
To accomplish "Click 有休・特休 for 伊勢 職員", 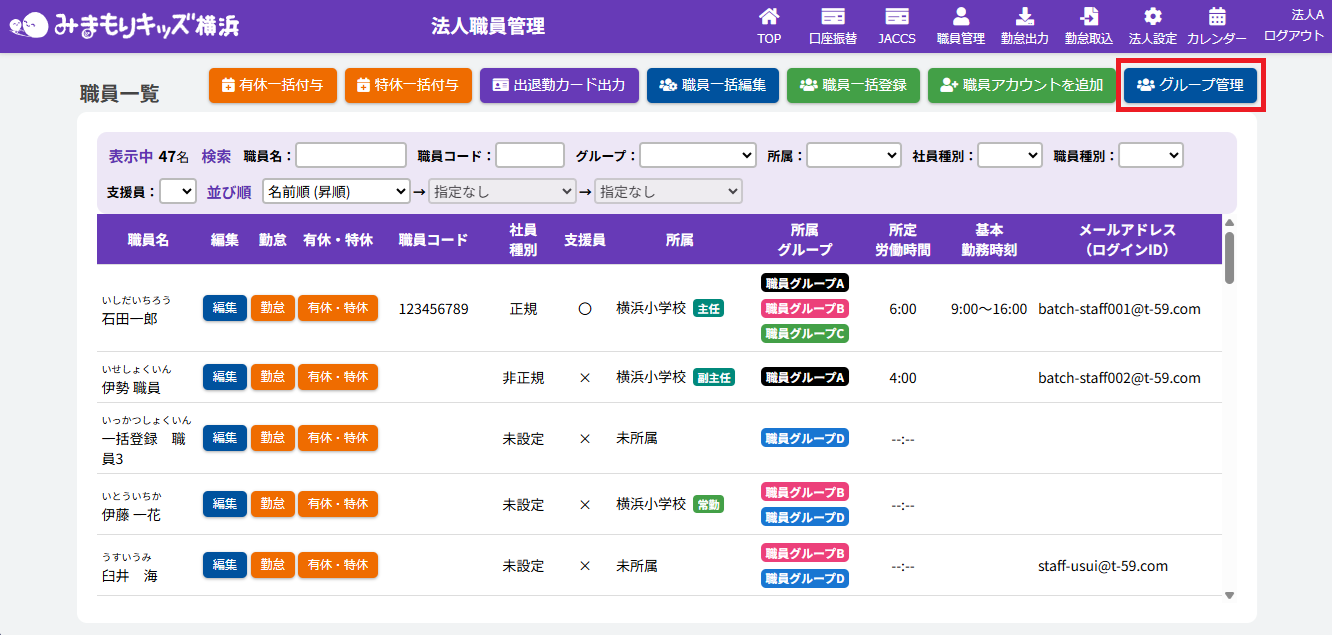I will [338, 377].
